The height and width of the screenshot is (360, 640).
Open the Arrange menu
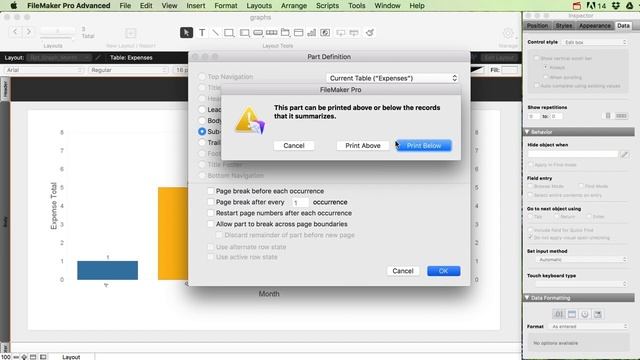click(294, 6)
